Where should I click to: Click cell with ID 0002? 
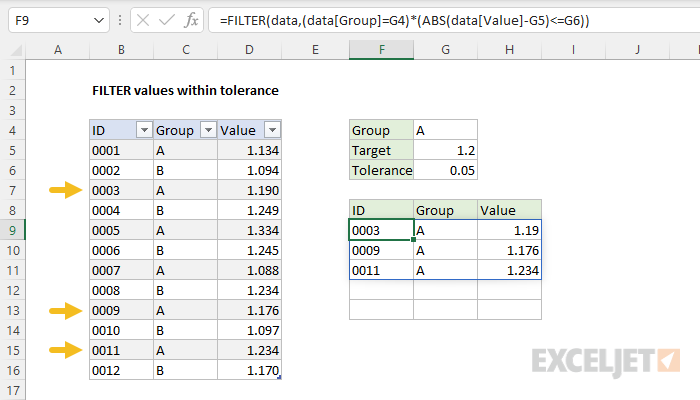tap(121, 171)
